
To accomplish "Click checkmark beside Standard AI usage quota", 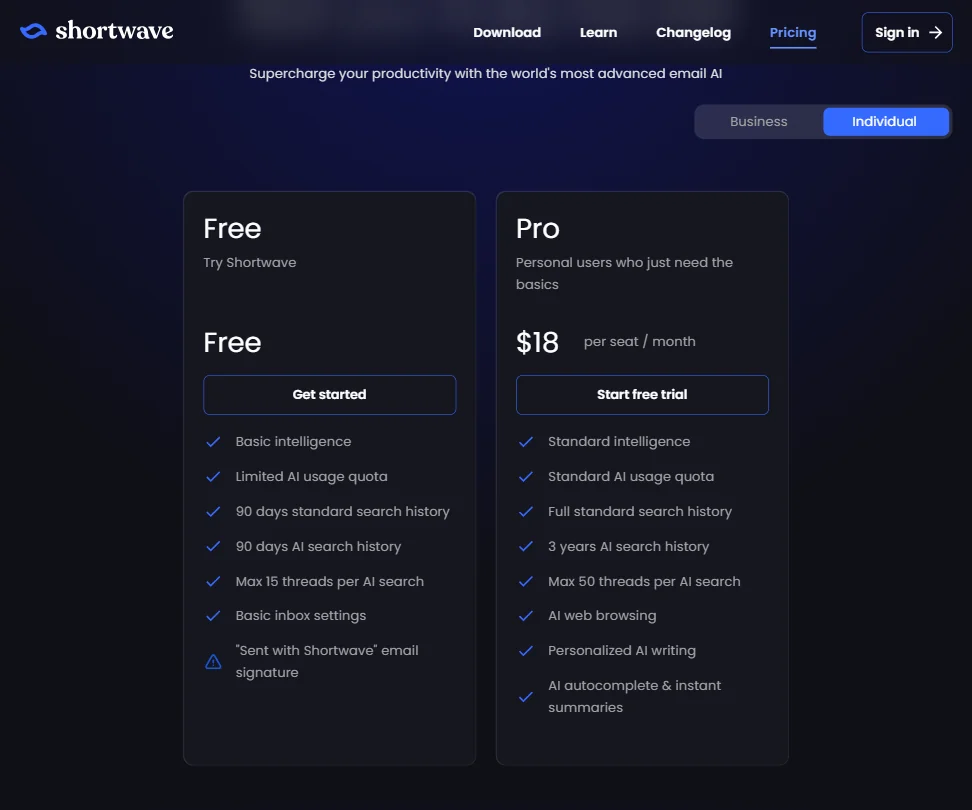I will (526, 477).
